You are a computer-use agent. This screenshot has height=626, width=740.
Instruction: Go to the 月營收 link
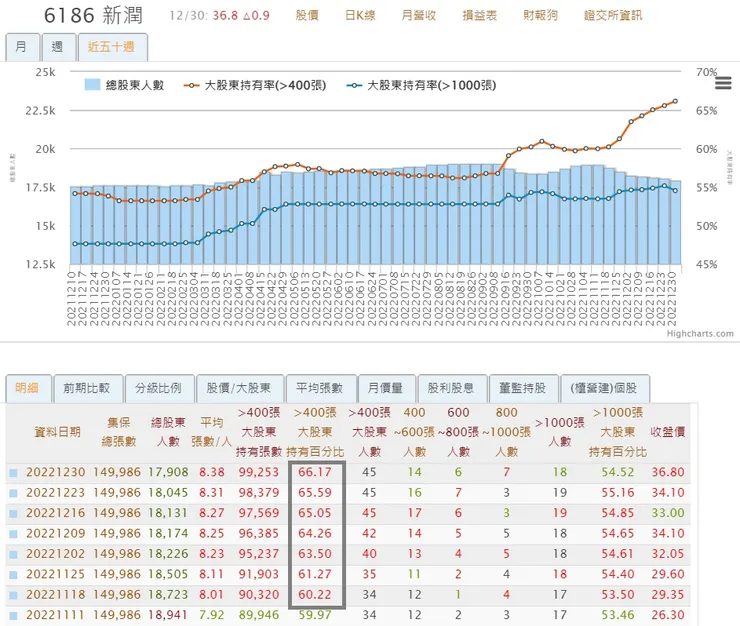(419, 16)
